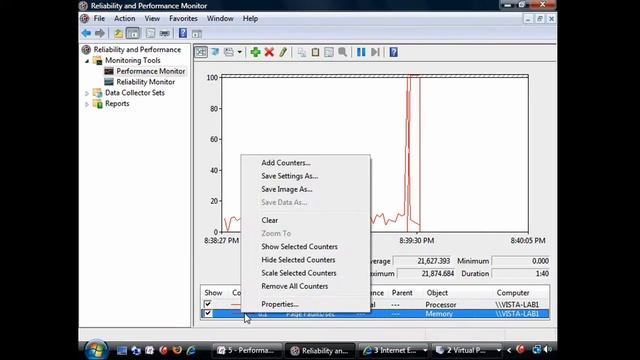Toggle the Show/Hide Action Pane icon
The width and height of the screenshot is (640, 360).
coord(197,33)
